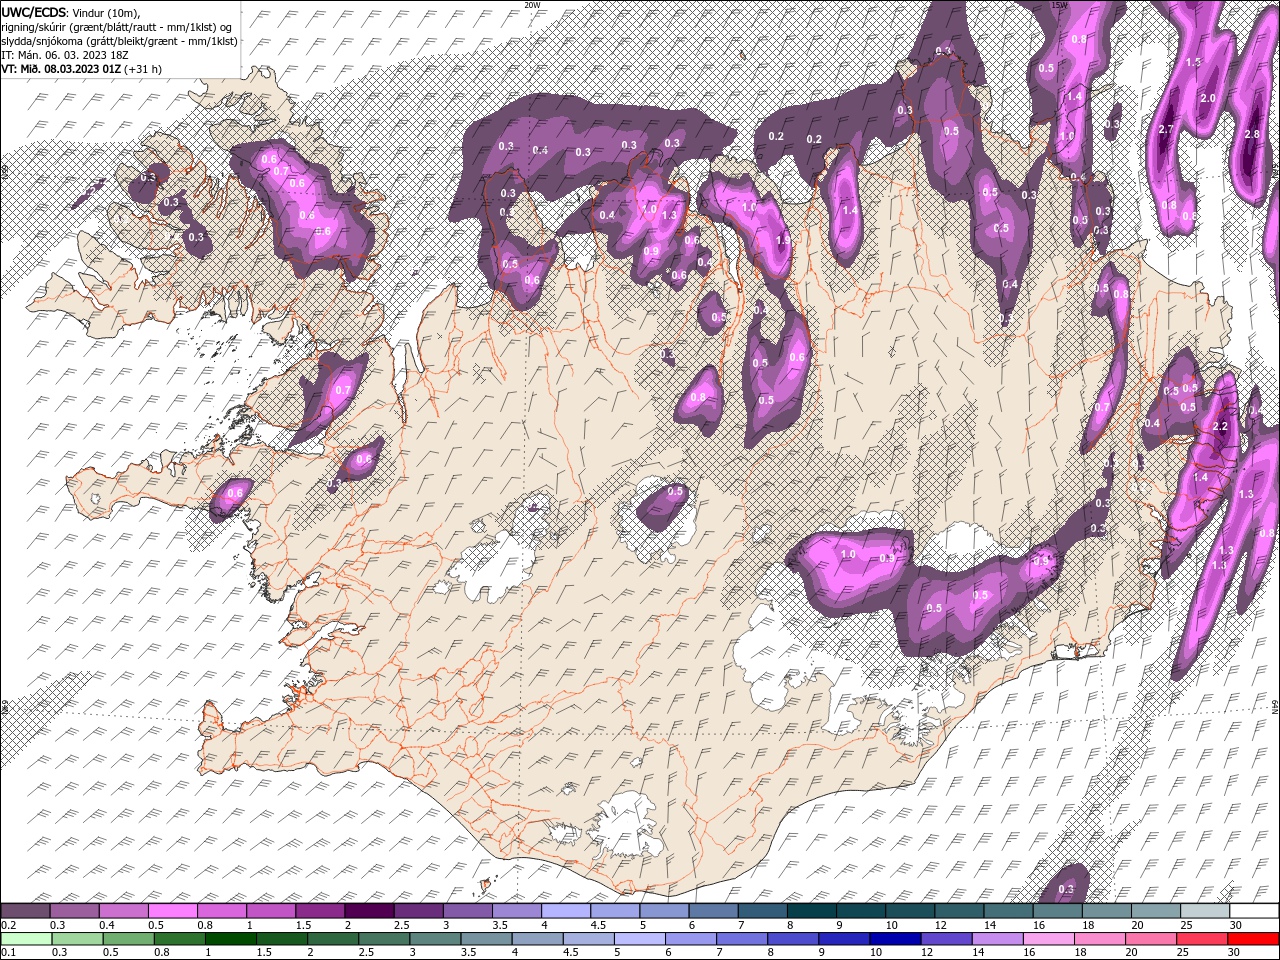The height and width of the screenshot is (960, 1280).
Task: Pick the top-row swatch starting at 1.5
Action: pos(319,911)
